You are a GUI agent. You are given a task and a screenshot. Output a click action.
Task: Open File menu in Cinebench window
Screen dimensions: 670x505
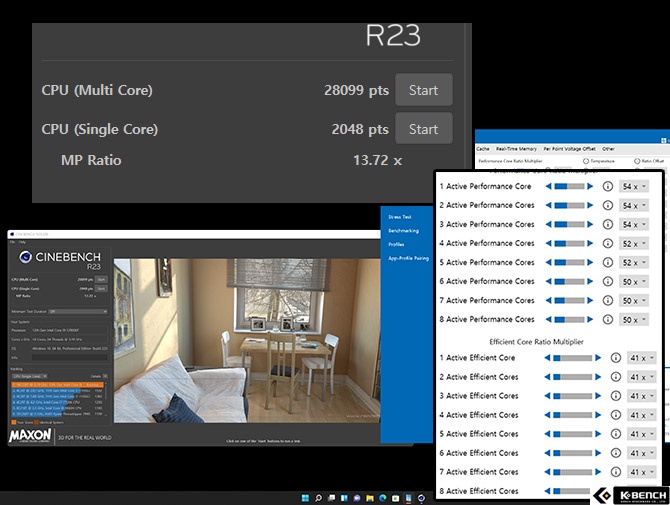pyautogui.click(x=12, y=242)
